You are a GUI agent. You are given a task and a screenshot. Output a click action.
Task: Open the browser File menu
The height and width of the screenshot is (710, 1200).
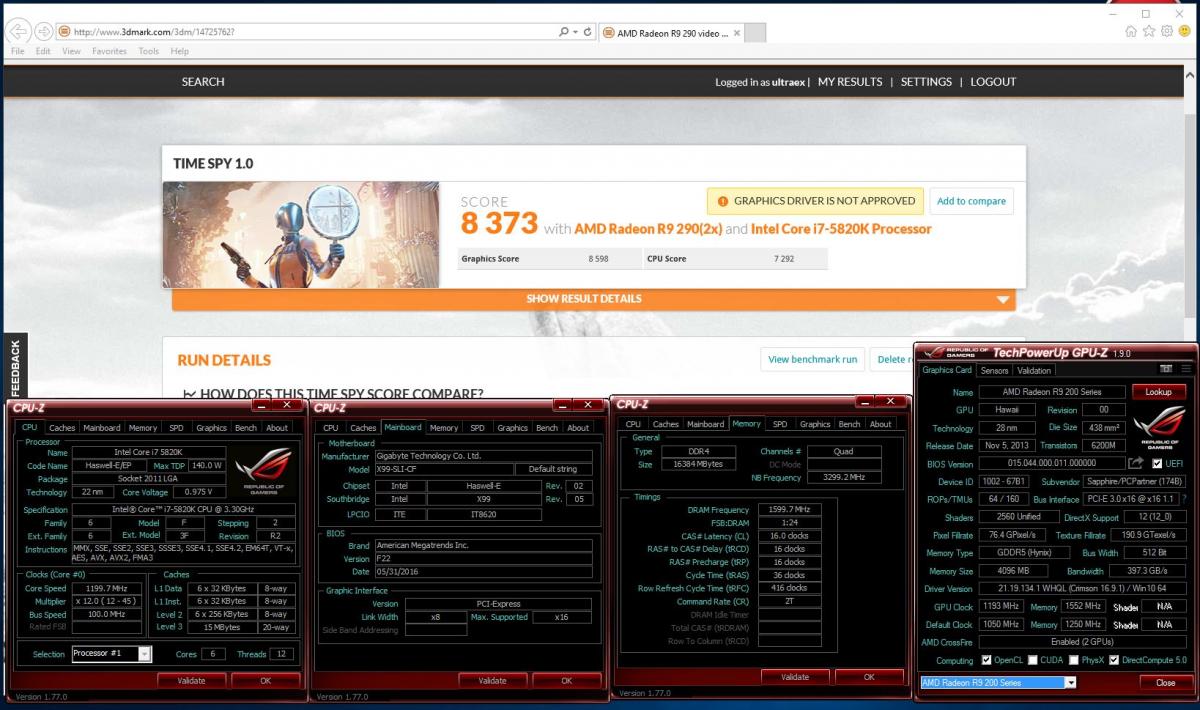pos(17,51)
